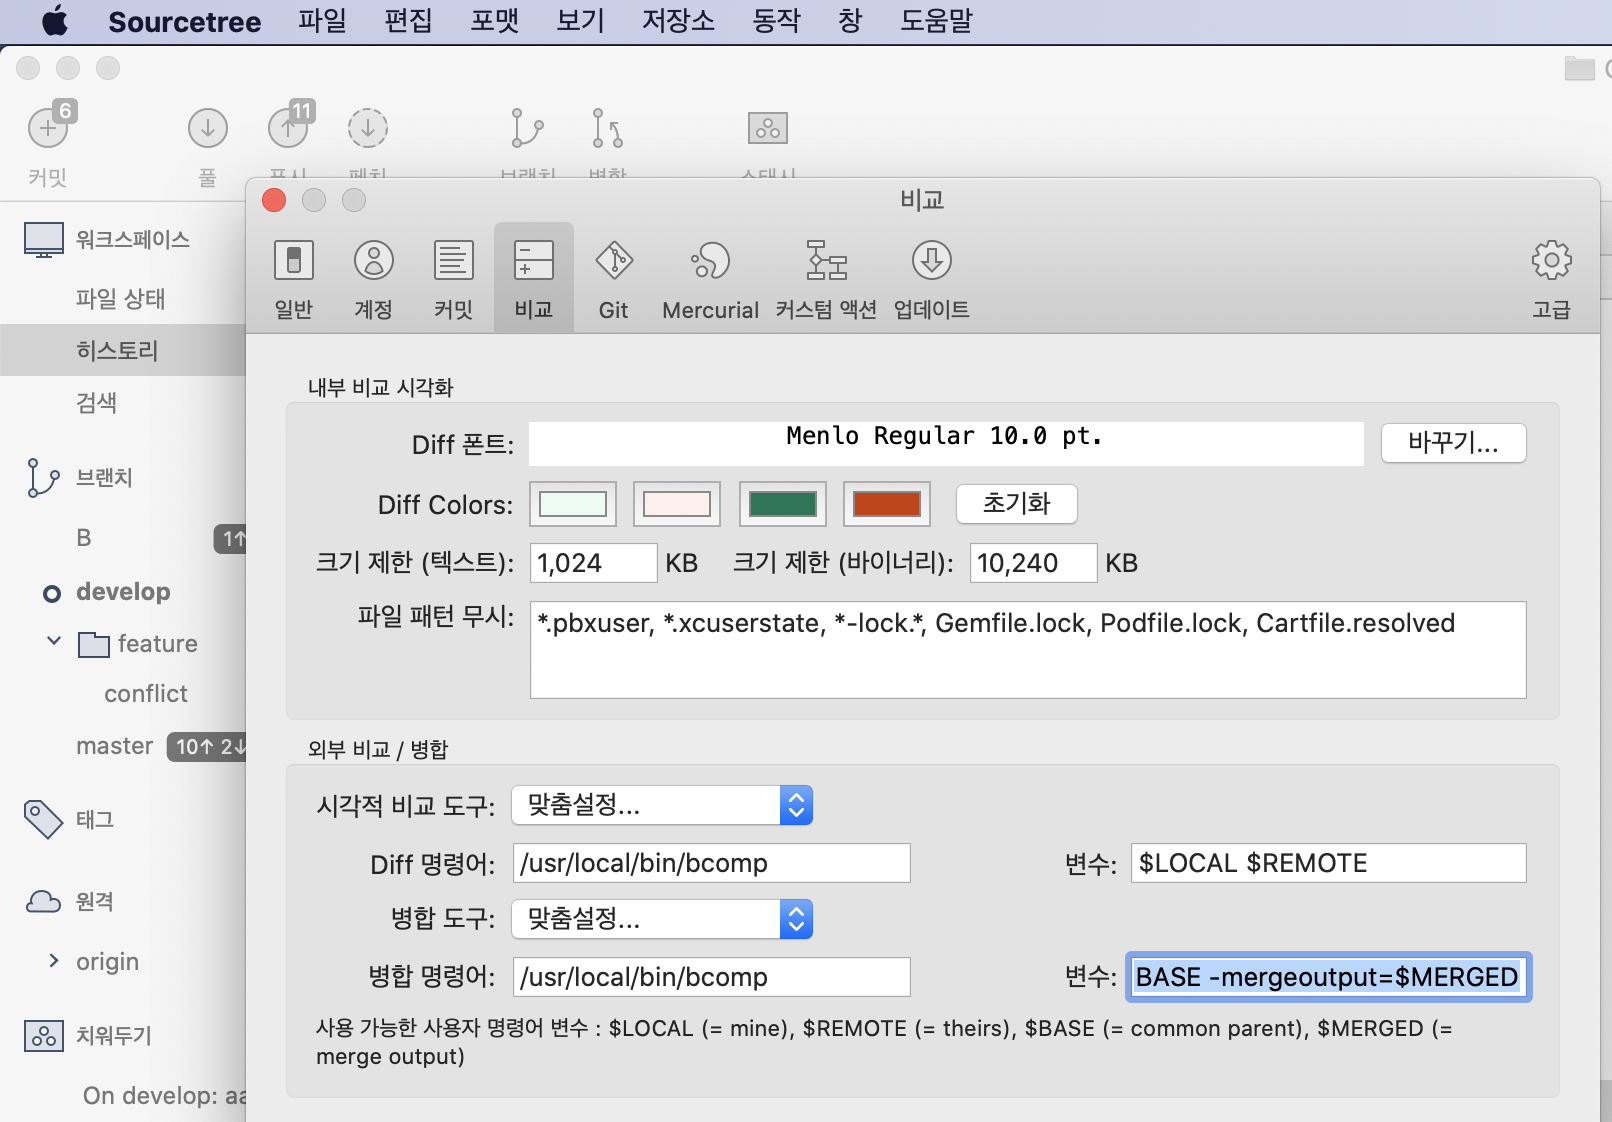Click the merge arguments field with $MERGED
Screen dimensions: 1612x1122
click(x=1329, y=977)
